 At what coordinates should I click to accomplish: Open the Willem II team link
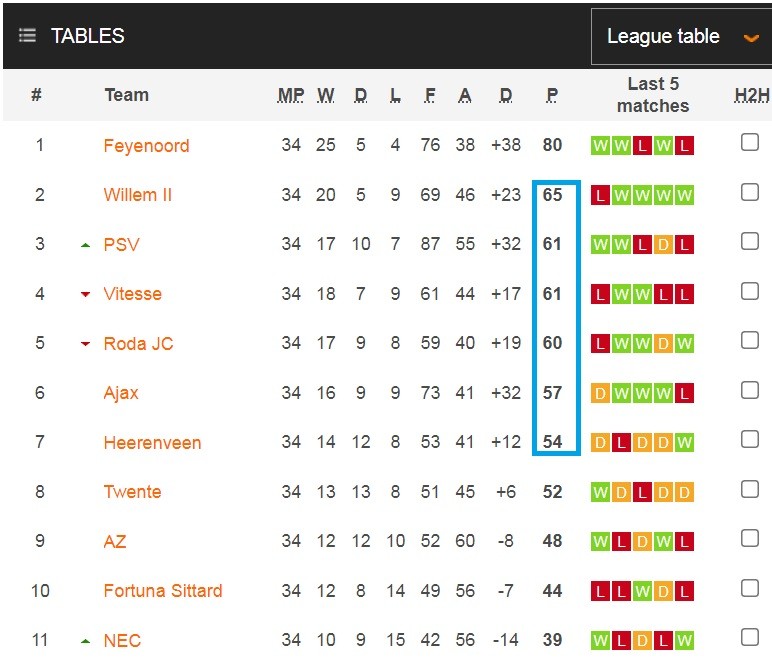click(137, 195)
